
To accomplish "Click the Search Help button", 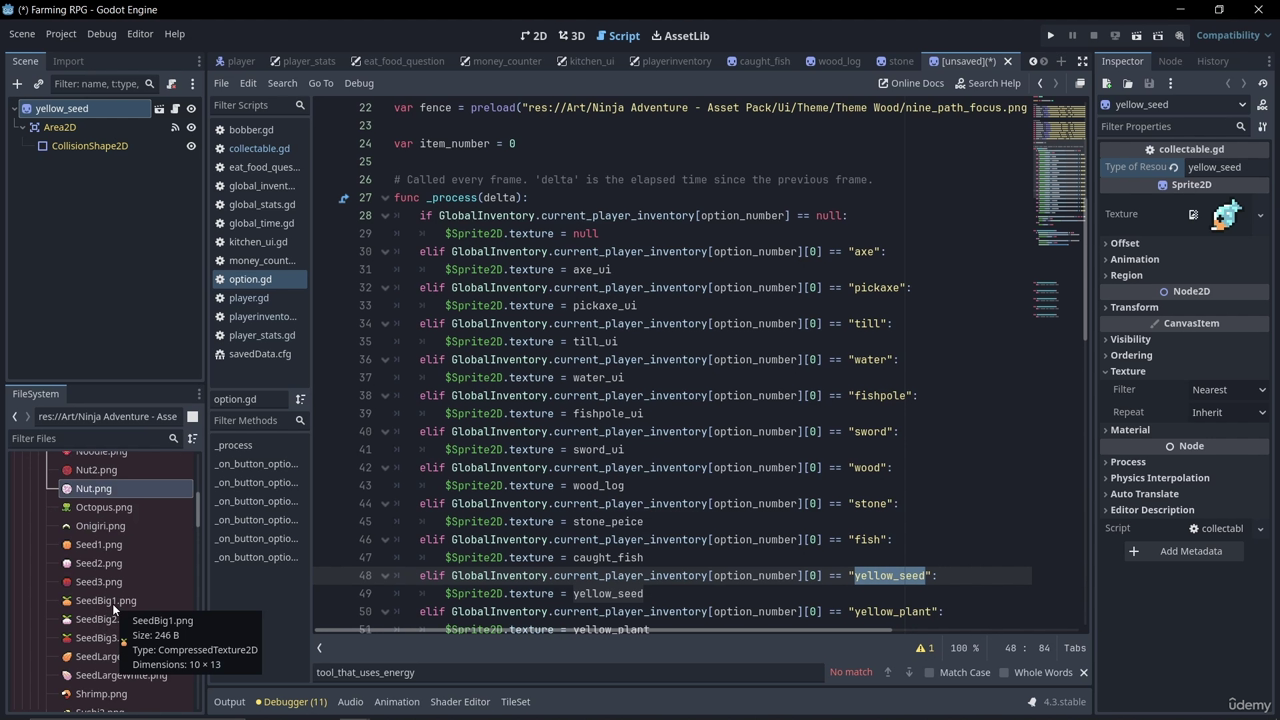I will coord(988,84).
